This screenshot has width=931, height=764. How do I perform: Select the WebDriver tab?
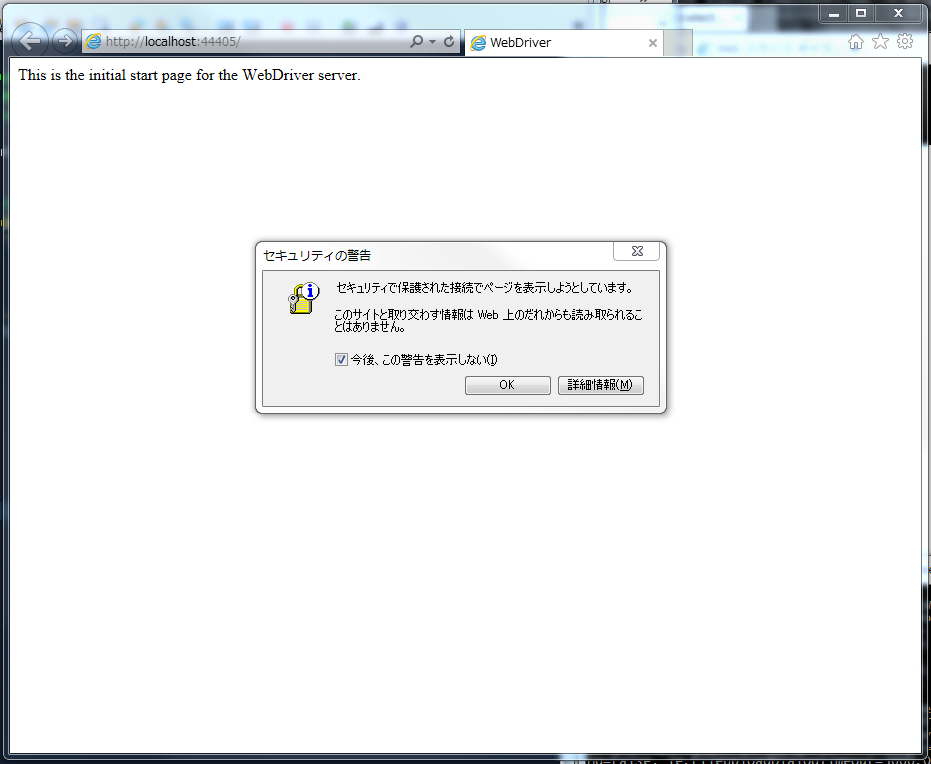click(555, 43)
